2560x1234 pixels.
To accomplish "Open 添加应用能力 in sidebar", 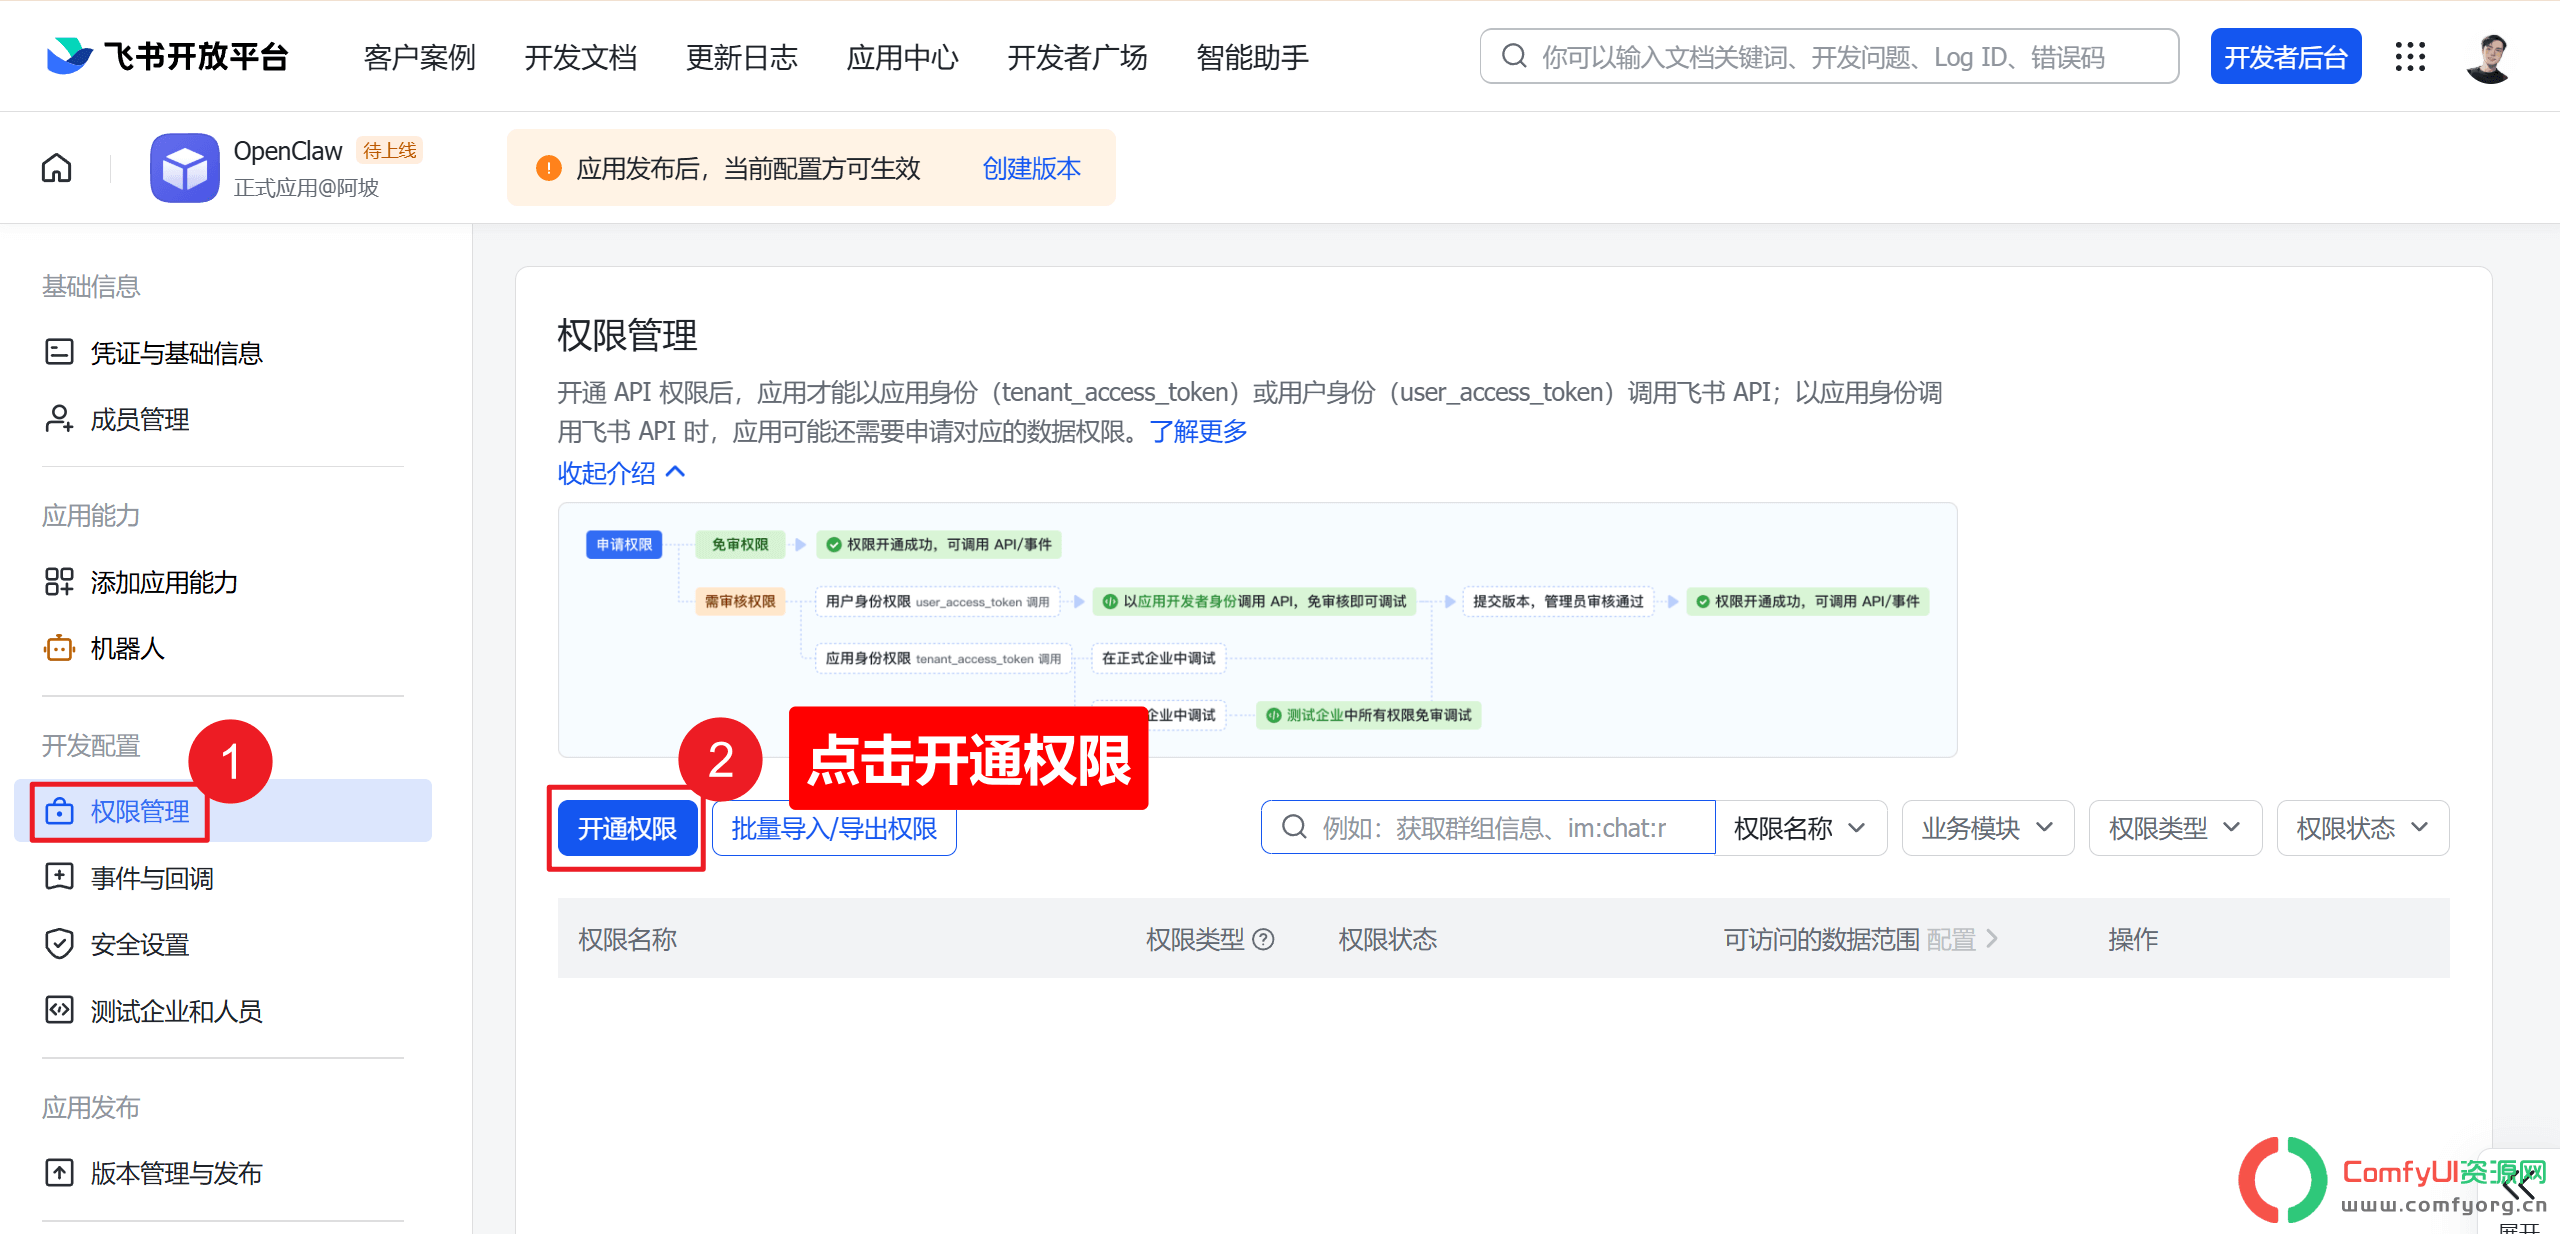I will click(141, 582).
